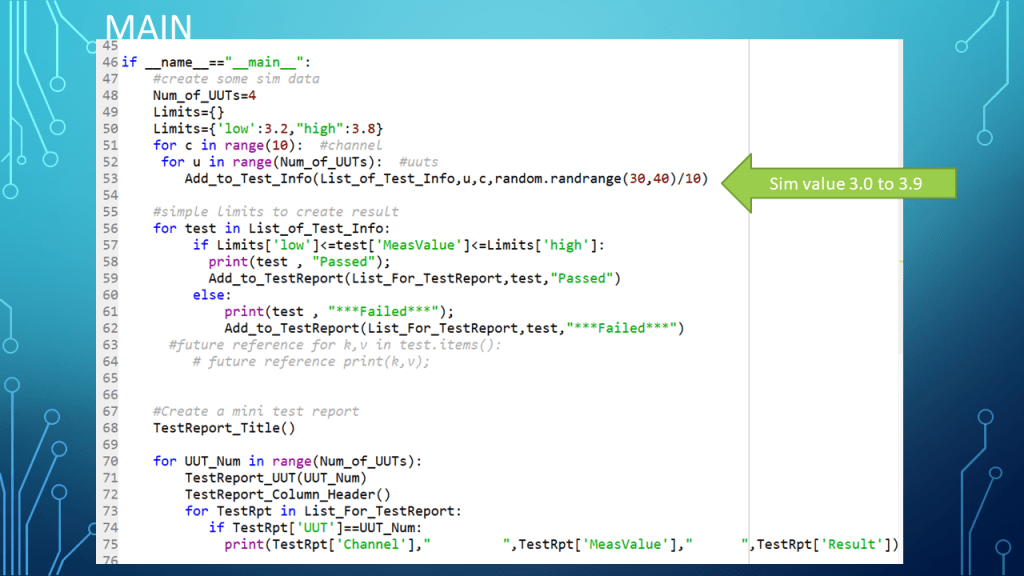The height and width of the screenshot is (576, 1024).
Task: Click the '#create some sim data' comment
Action: point(235,79)
